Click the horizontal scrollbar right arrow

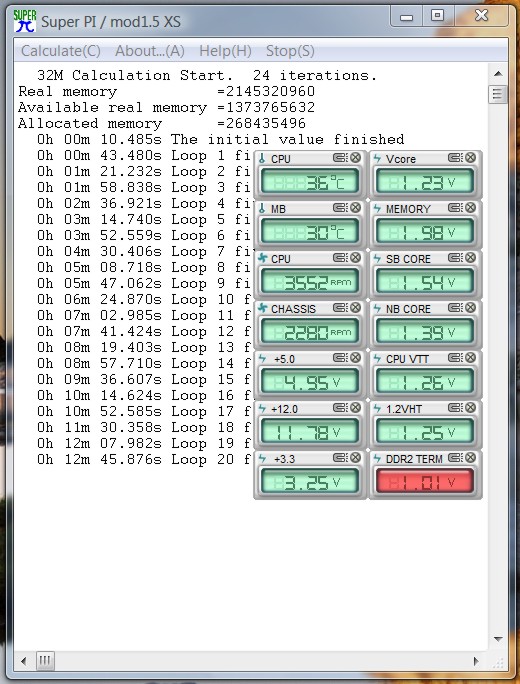(476, 661)
